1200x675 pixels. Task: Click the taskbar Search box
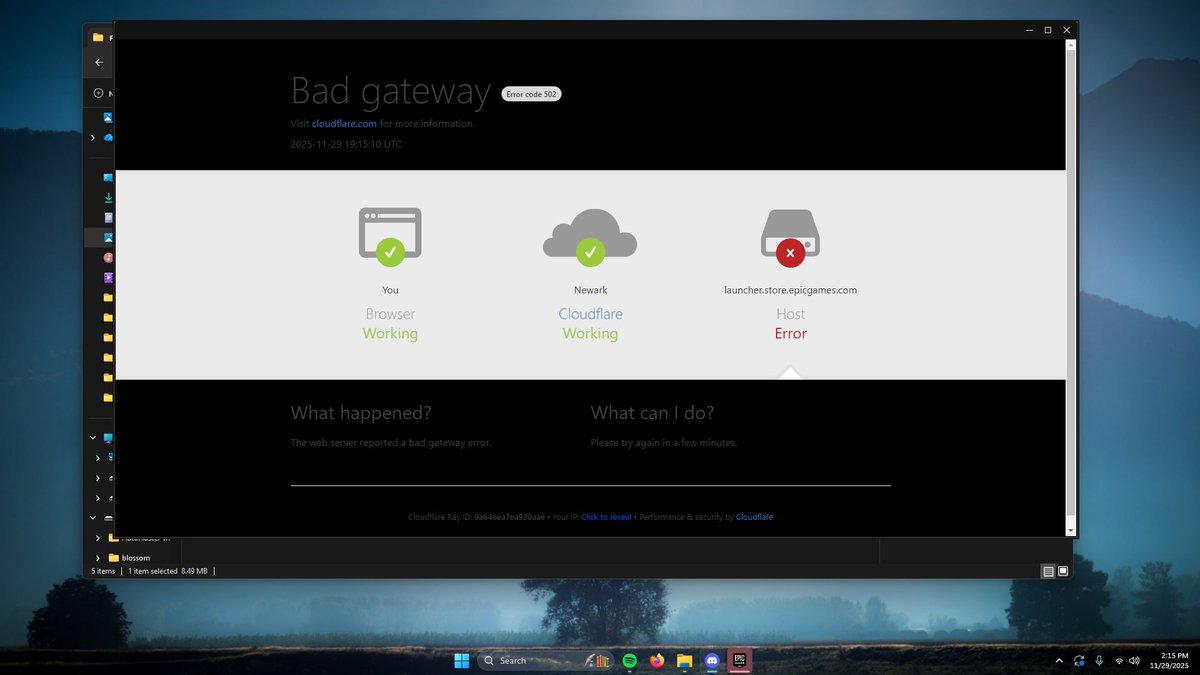545,660
